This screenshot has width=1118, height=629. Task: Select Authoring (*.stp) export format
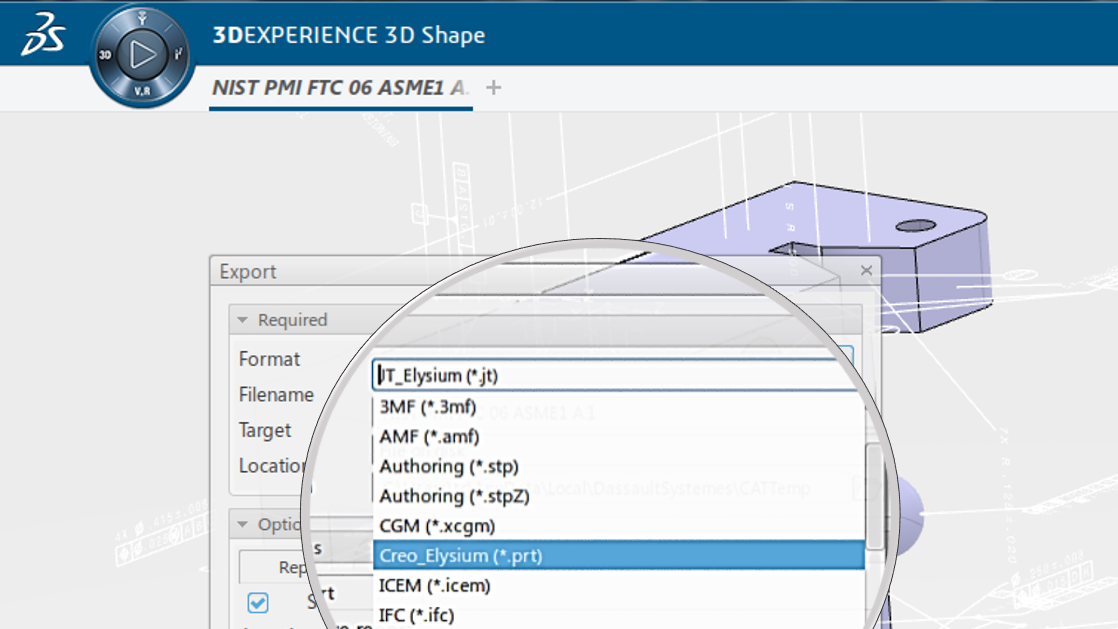[618, 467]
